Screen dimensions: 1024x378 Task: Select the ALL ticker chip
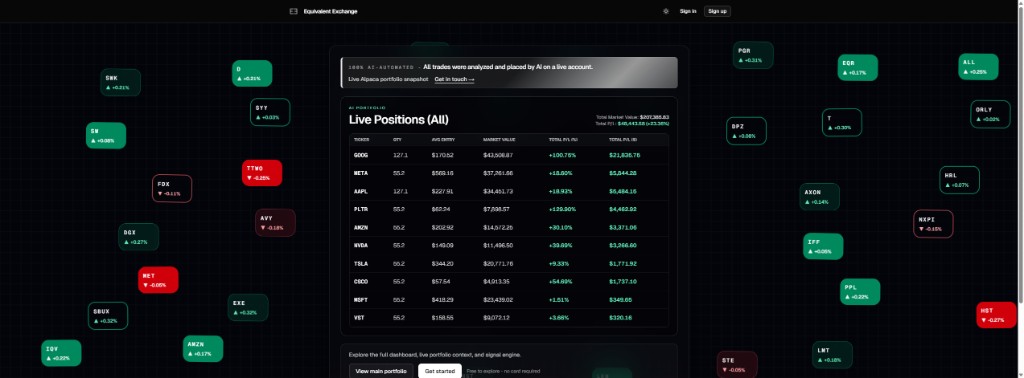(978, 67)
